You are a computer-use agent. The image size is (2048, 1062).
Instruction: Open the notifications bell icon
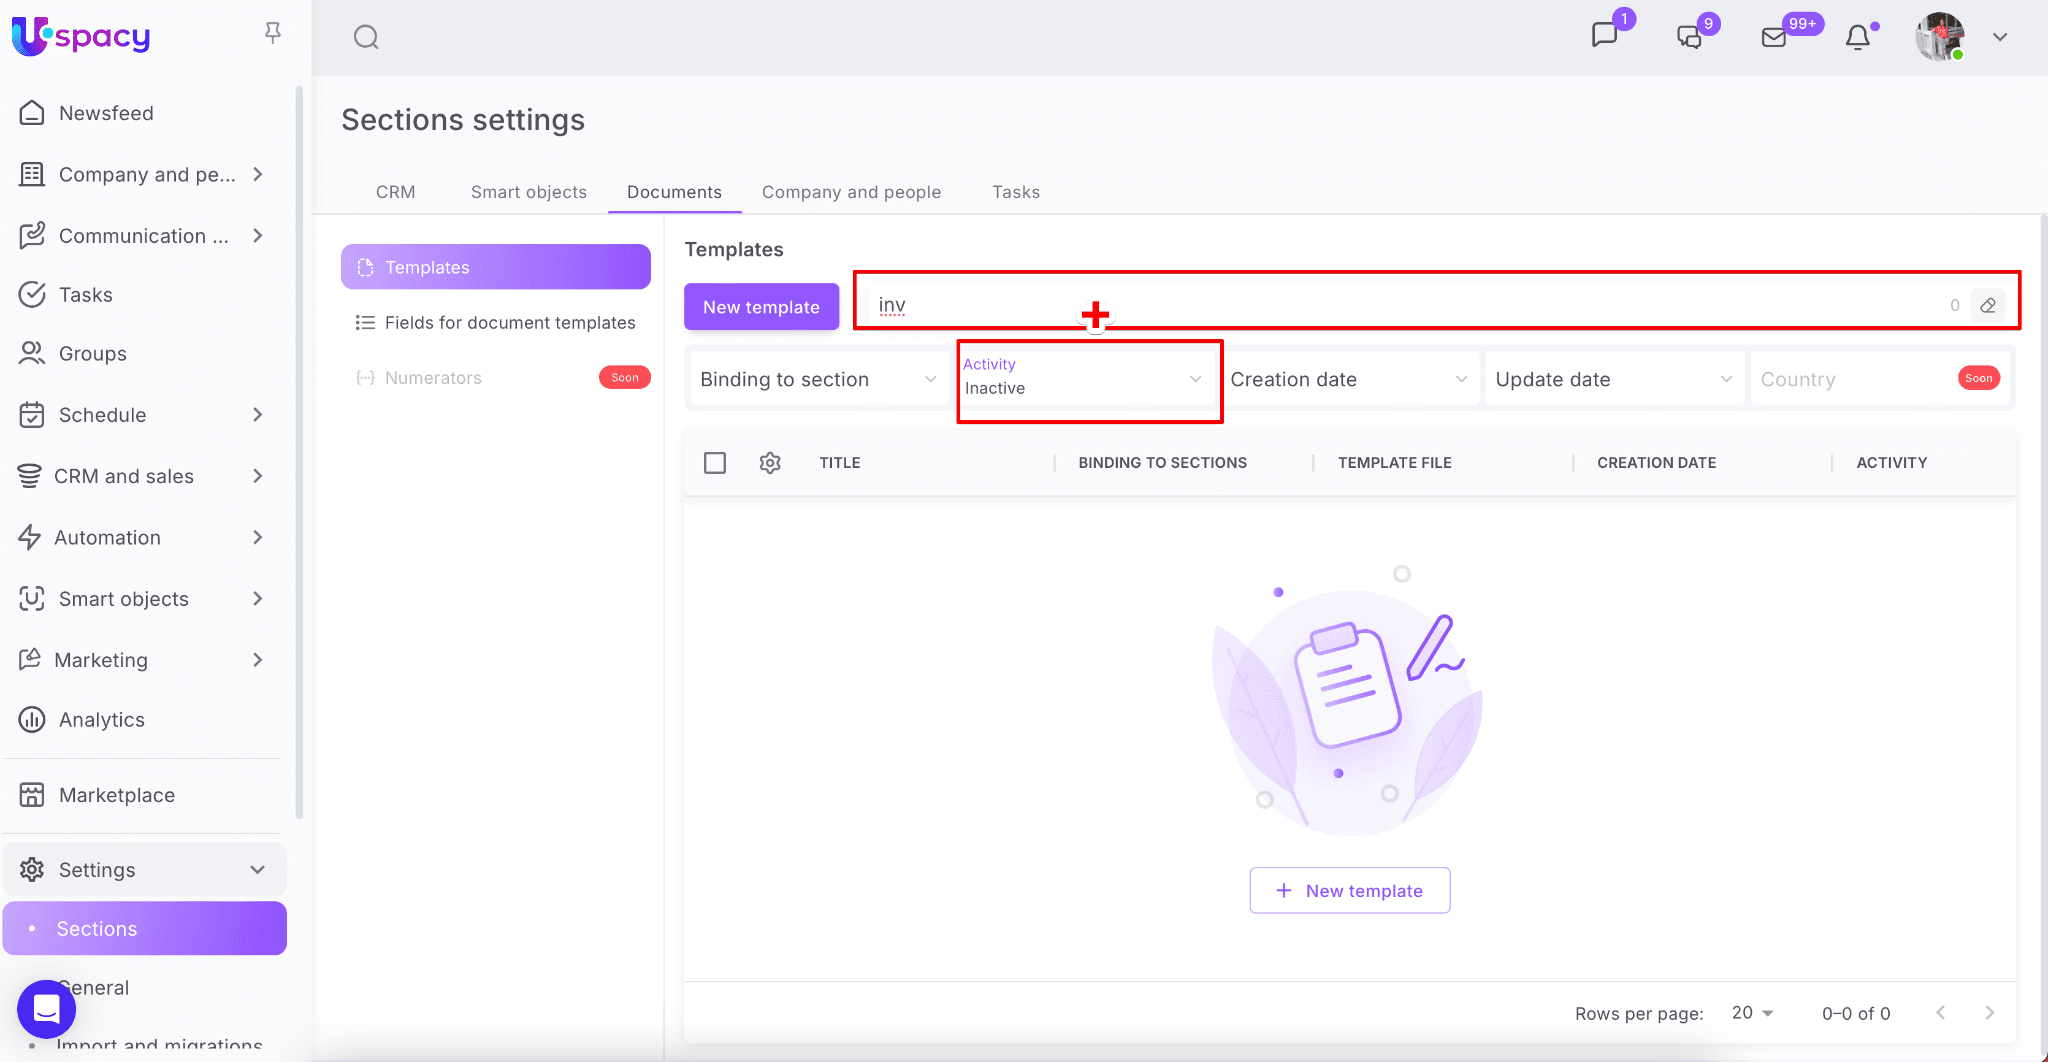tap(1857, 38)
